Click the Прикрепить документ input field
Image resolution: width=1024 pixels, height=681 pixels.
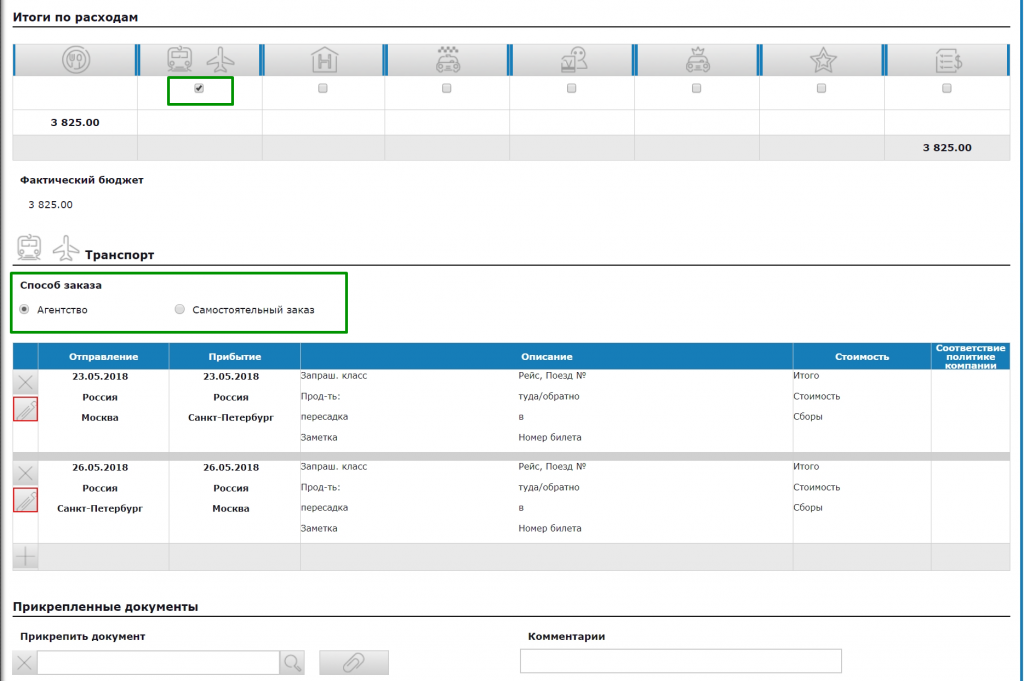[158, 662]
